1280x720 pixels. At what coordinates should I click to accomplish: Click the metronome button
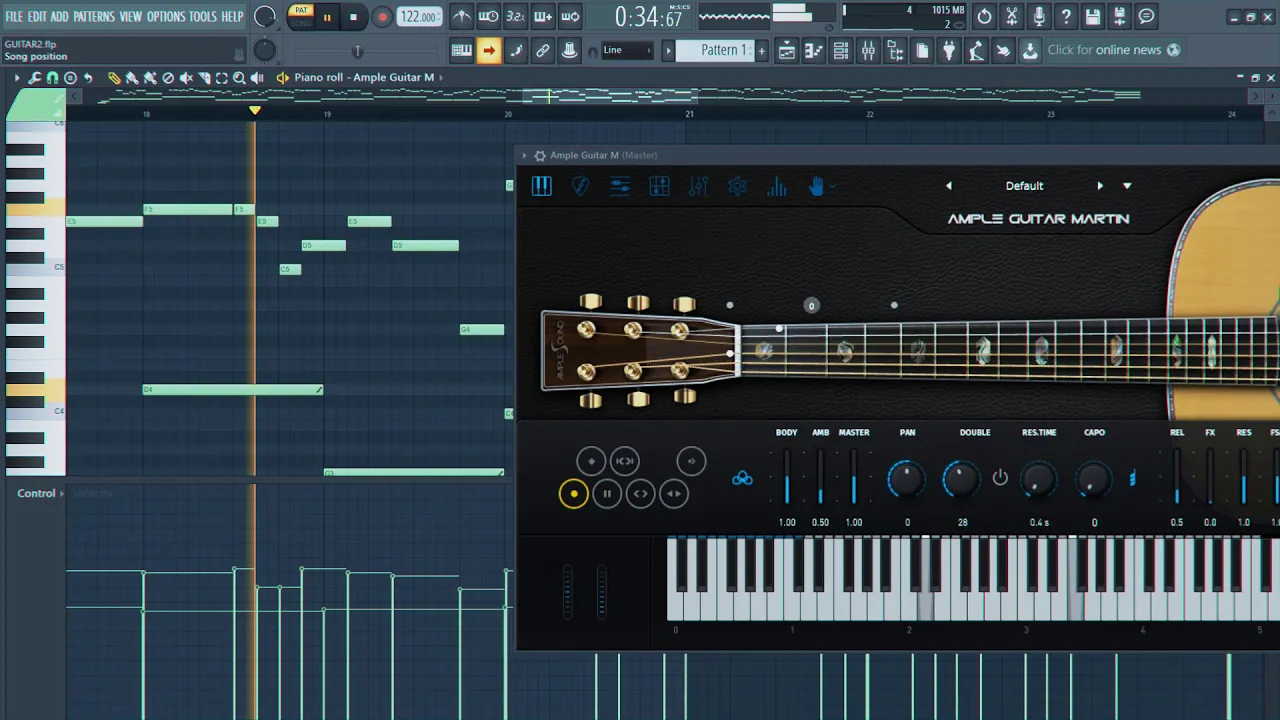point(461,16)
